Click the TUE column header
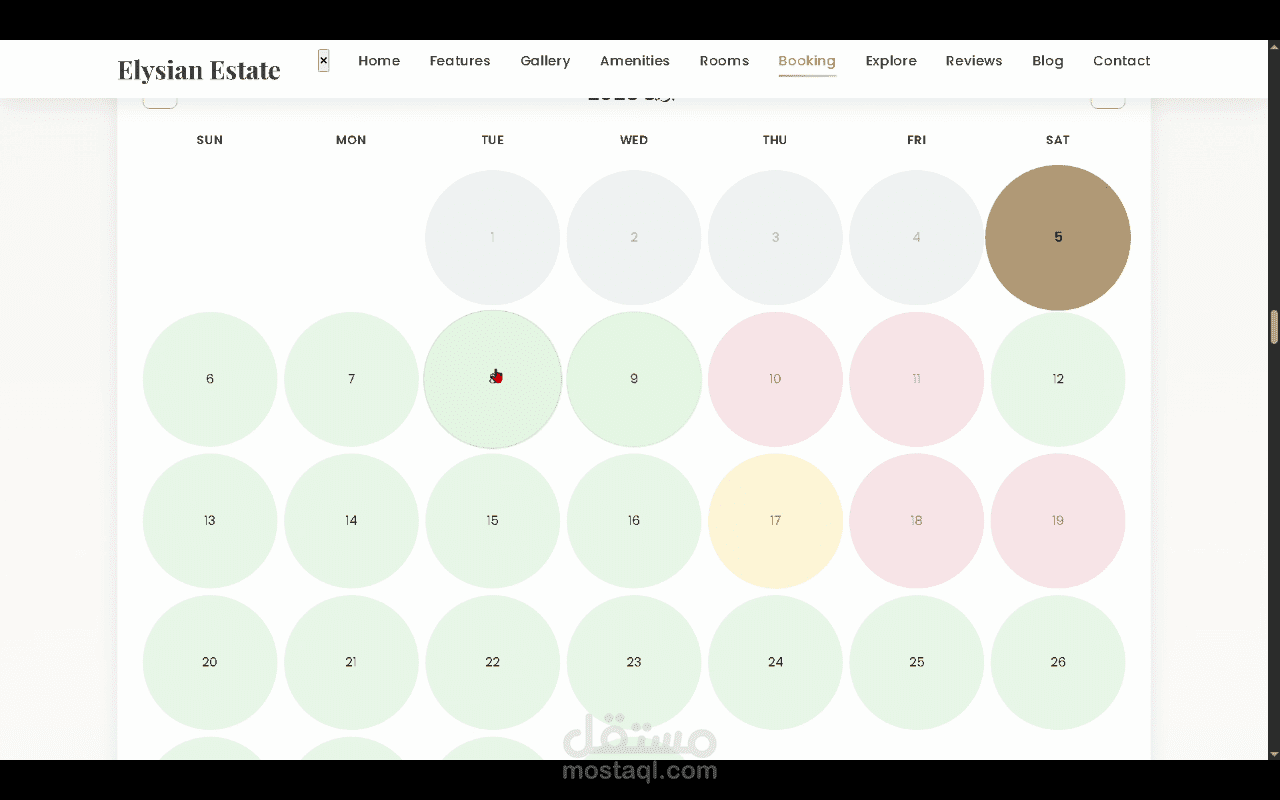This screenshot has height=800, width=1280. 492,140
